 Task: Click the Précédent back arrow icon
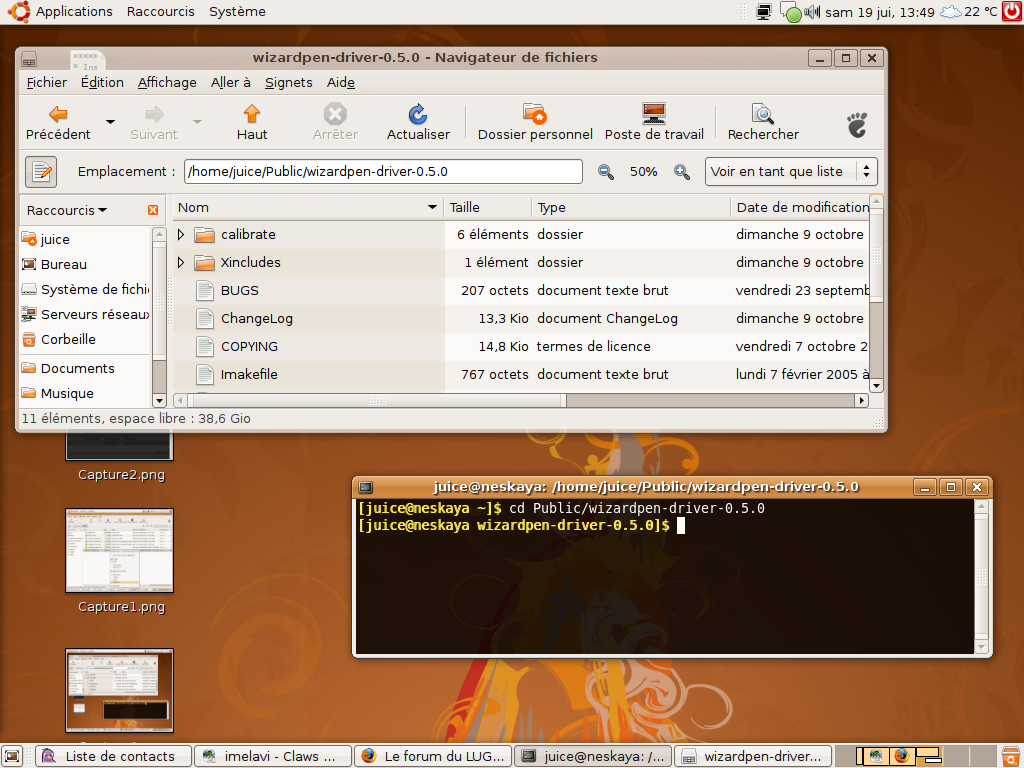[58, 114]
